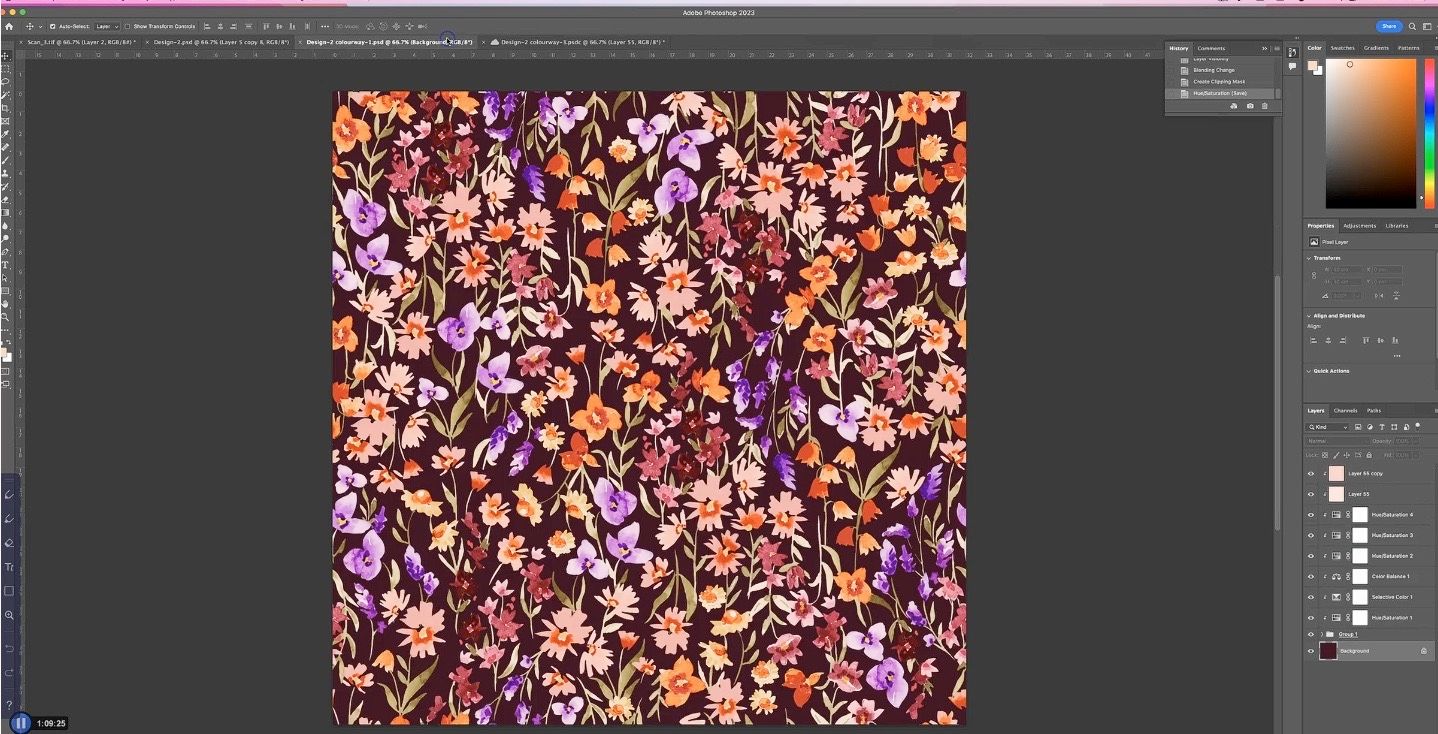
Task: Click the Color Balance 1 adjustment icon
Action: click(x=1335, y=577)
